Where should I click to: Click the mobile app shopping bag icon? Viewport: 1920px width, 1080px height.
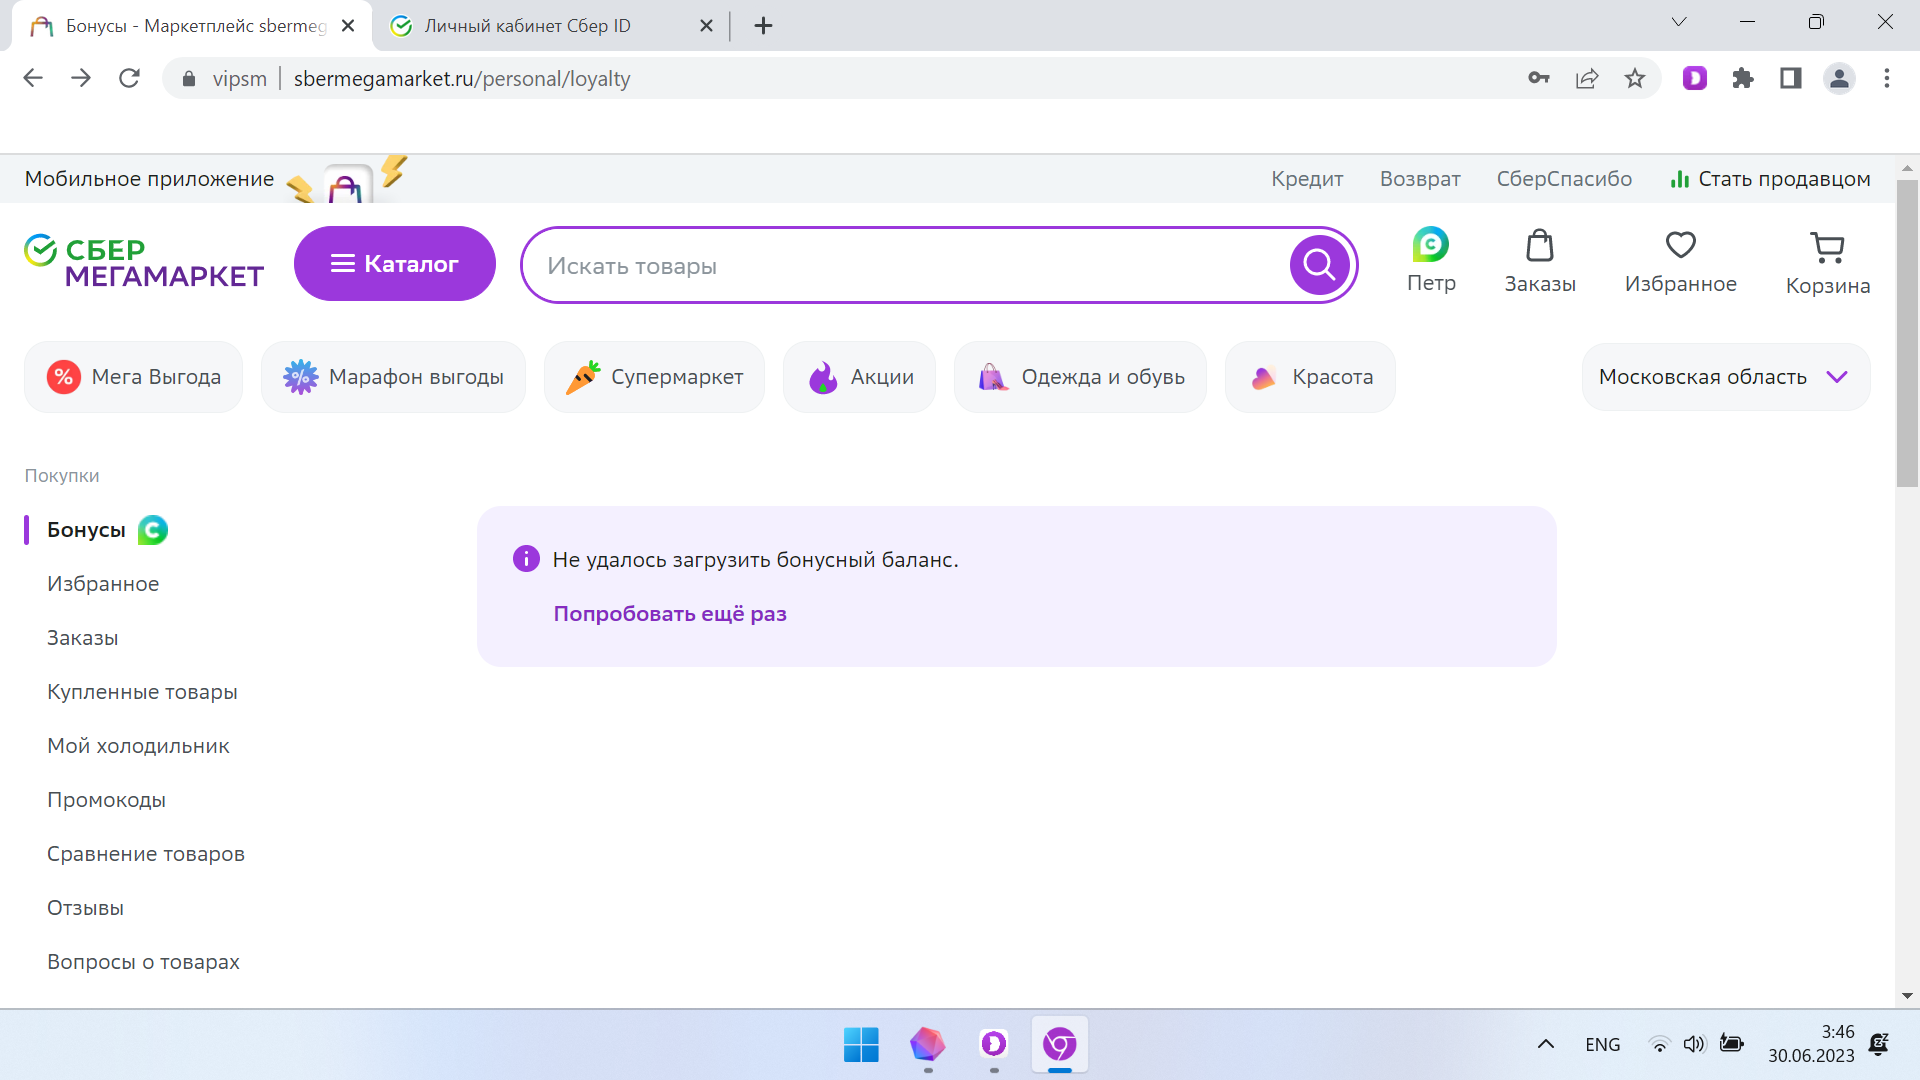click(x=346, y=186)
